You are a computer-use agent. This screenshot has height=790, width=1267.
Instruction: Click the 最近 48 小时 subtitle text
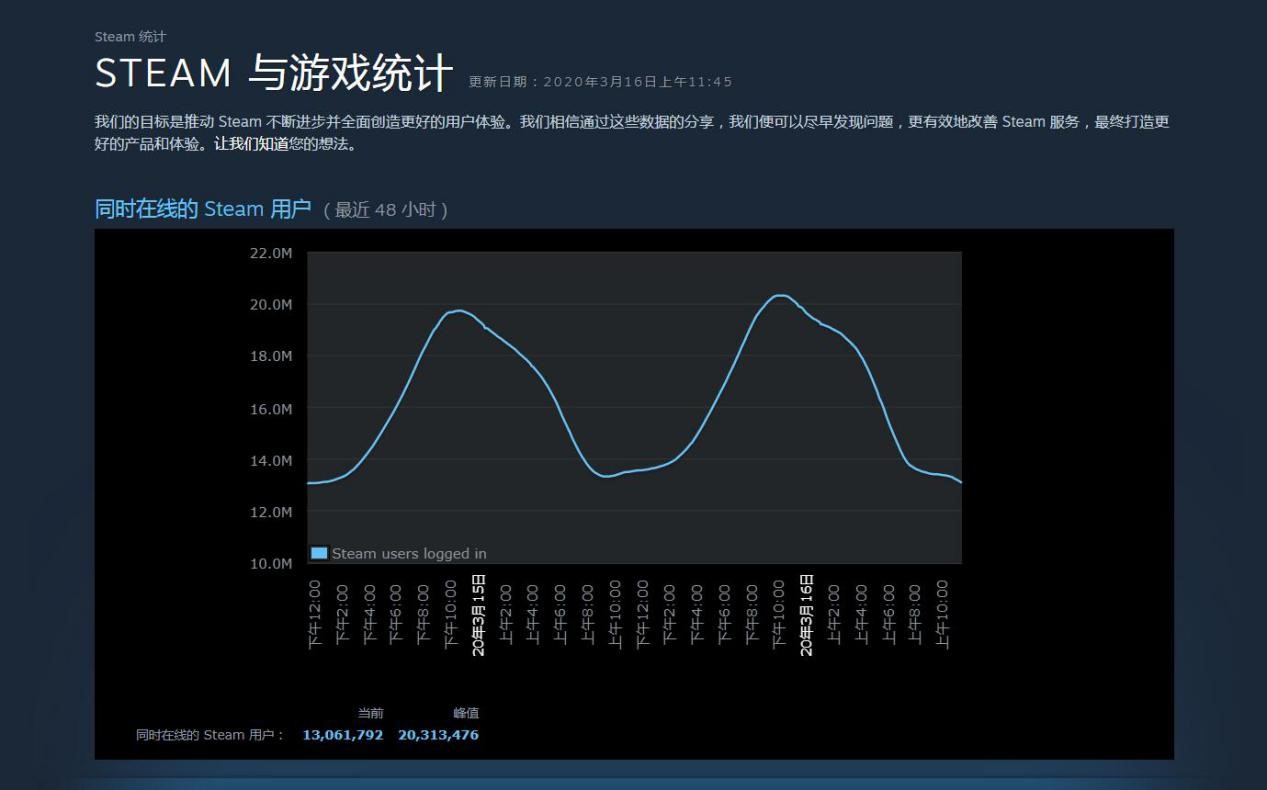[x=385, y=210]
